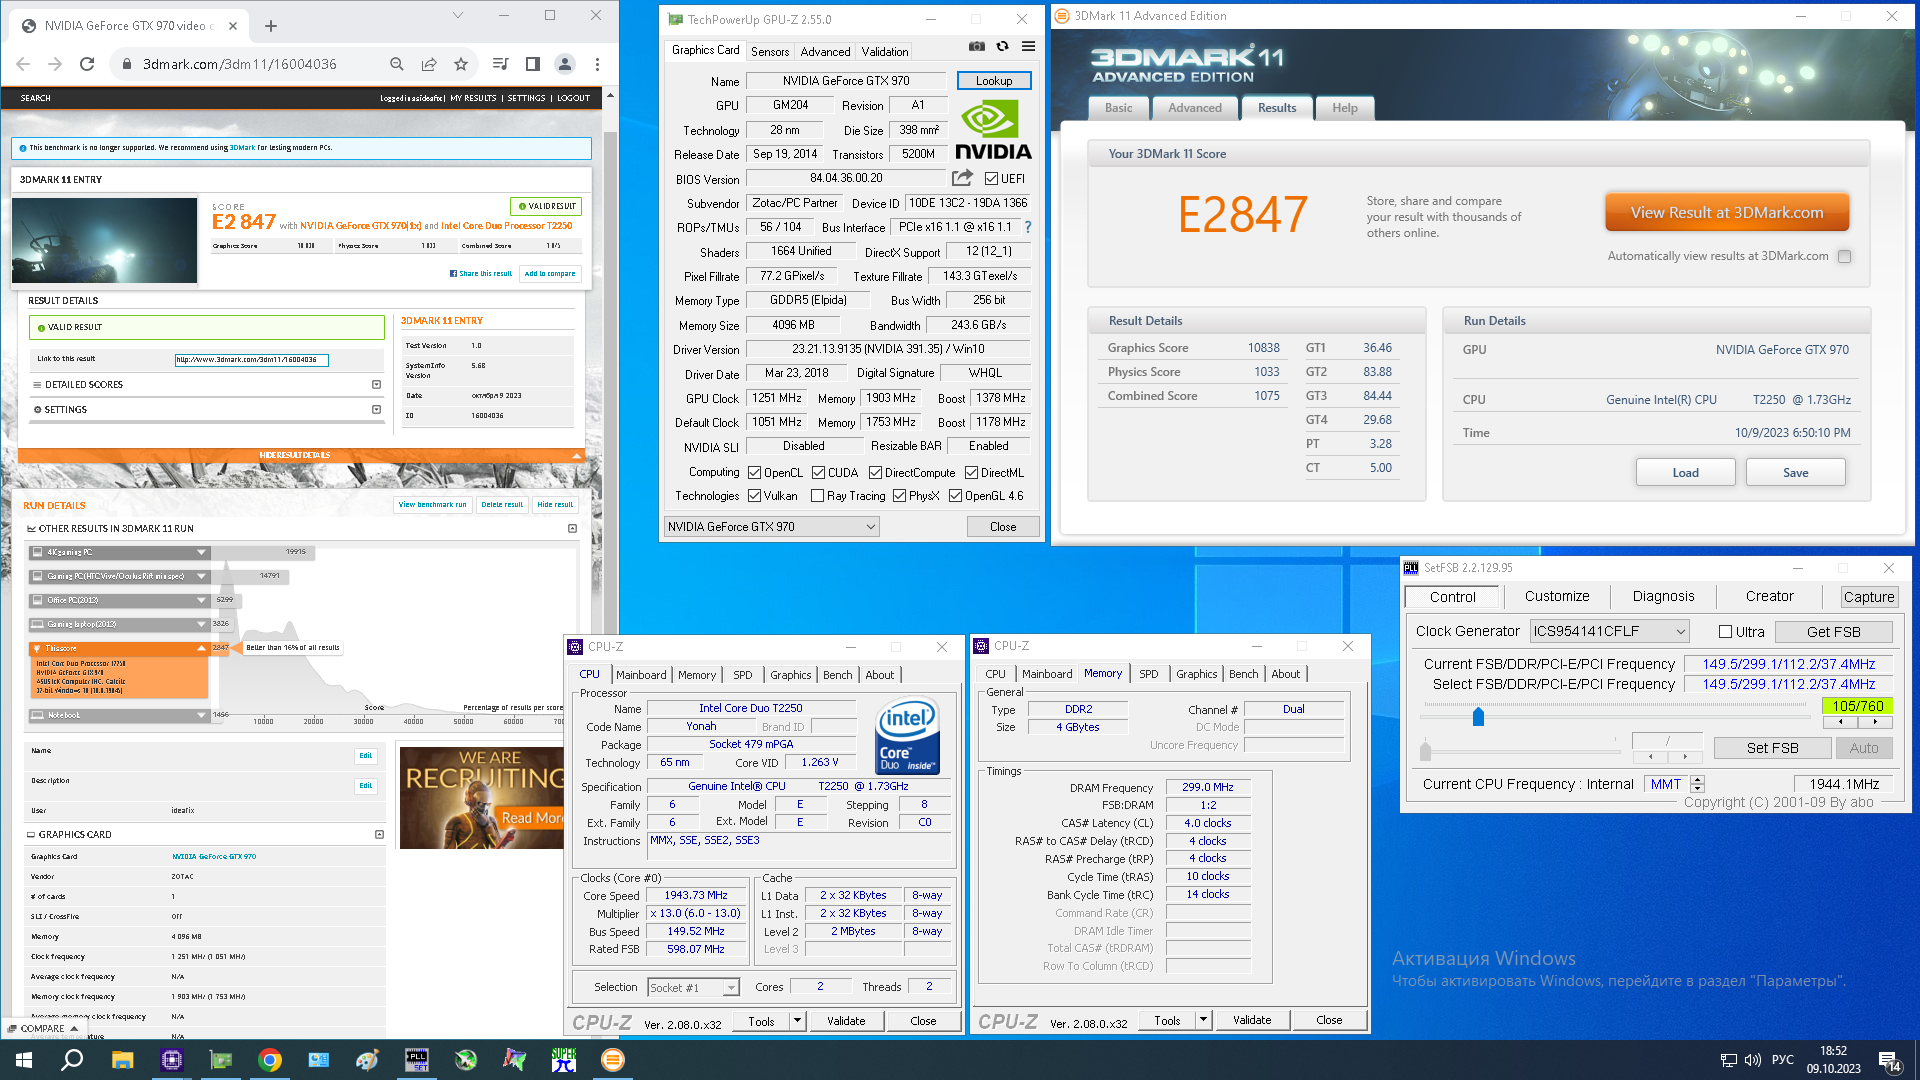Toggle DirectCompute checkbox

(x=875, y=473)
